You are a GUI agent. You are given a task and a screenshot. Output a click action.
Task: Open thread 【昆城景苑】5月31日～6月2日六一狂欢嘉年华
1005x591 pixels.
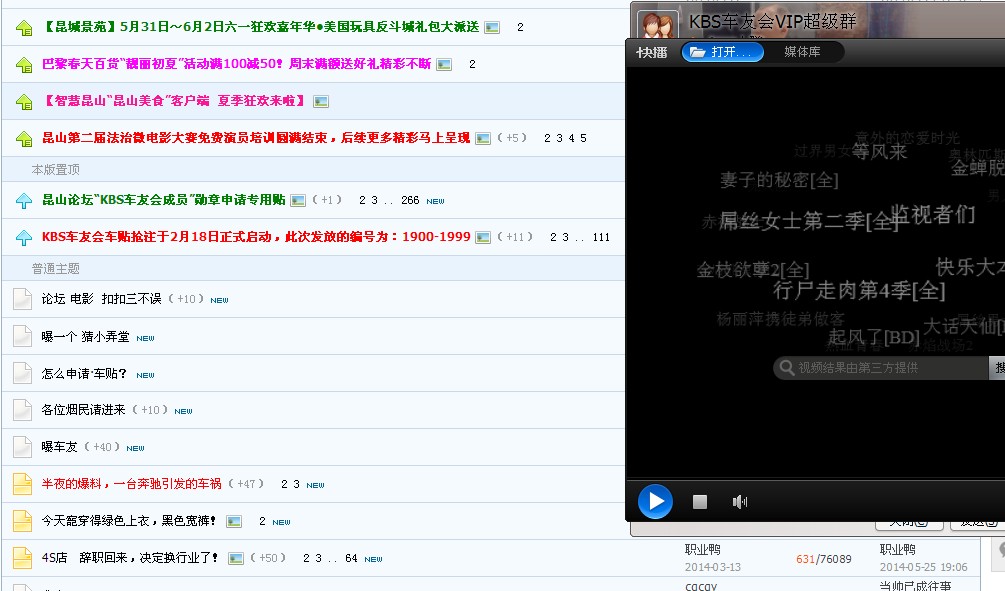[x=261, y=27]
